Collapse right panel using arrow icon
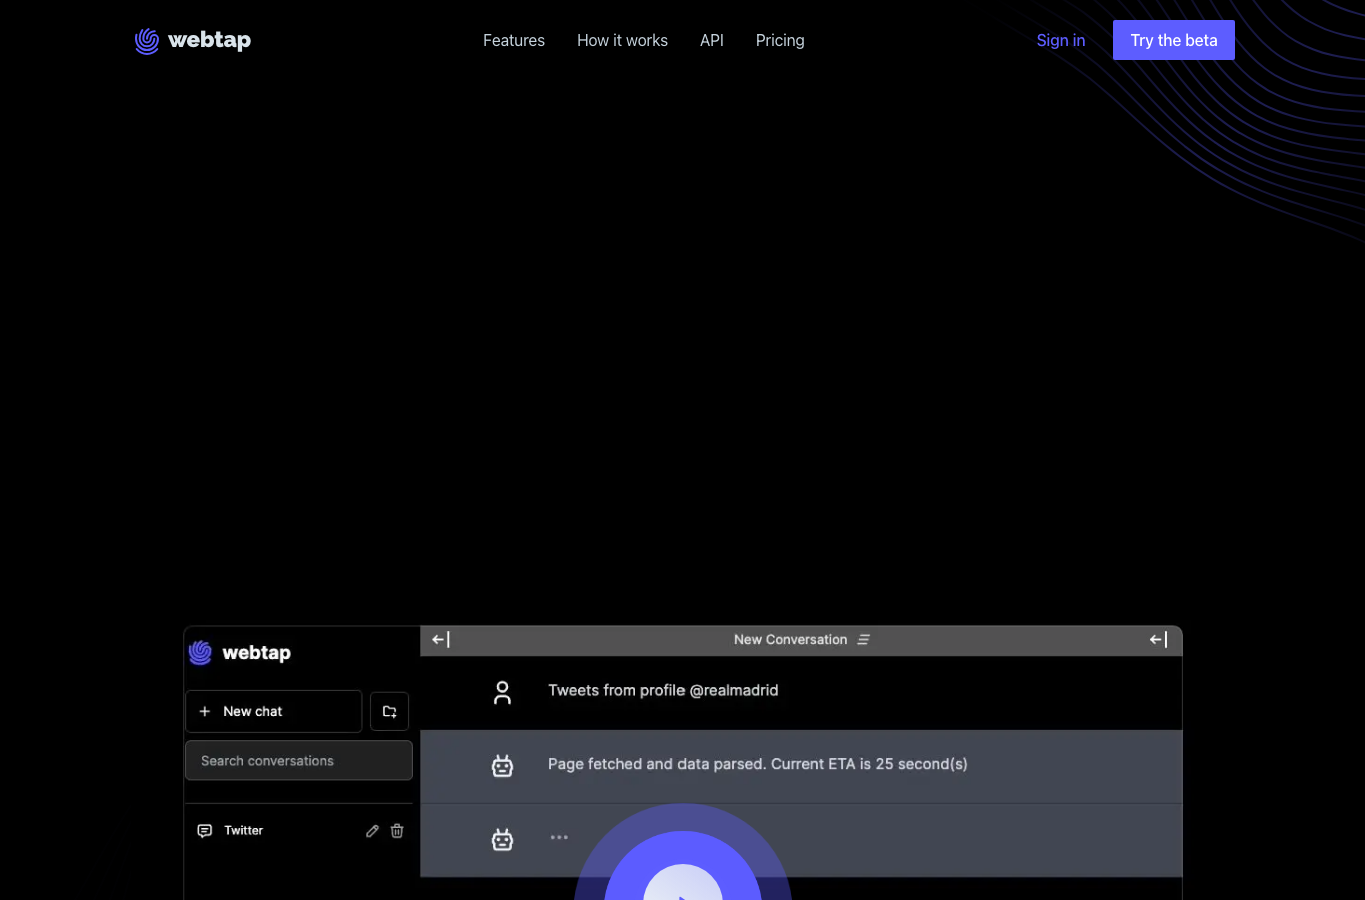Viewport: 1365px width, 900px height. (x=1158, y=640)
